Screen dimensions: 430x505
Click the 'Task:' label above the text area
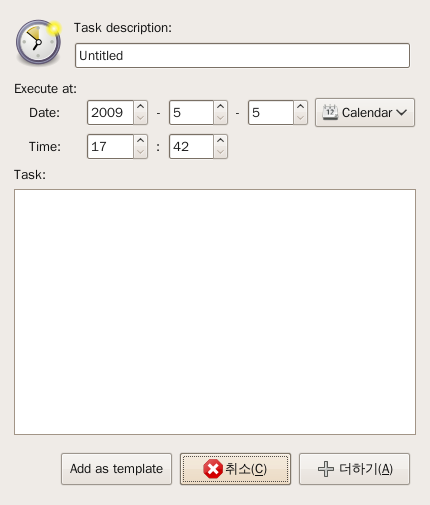coord(30,175)
